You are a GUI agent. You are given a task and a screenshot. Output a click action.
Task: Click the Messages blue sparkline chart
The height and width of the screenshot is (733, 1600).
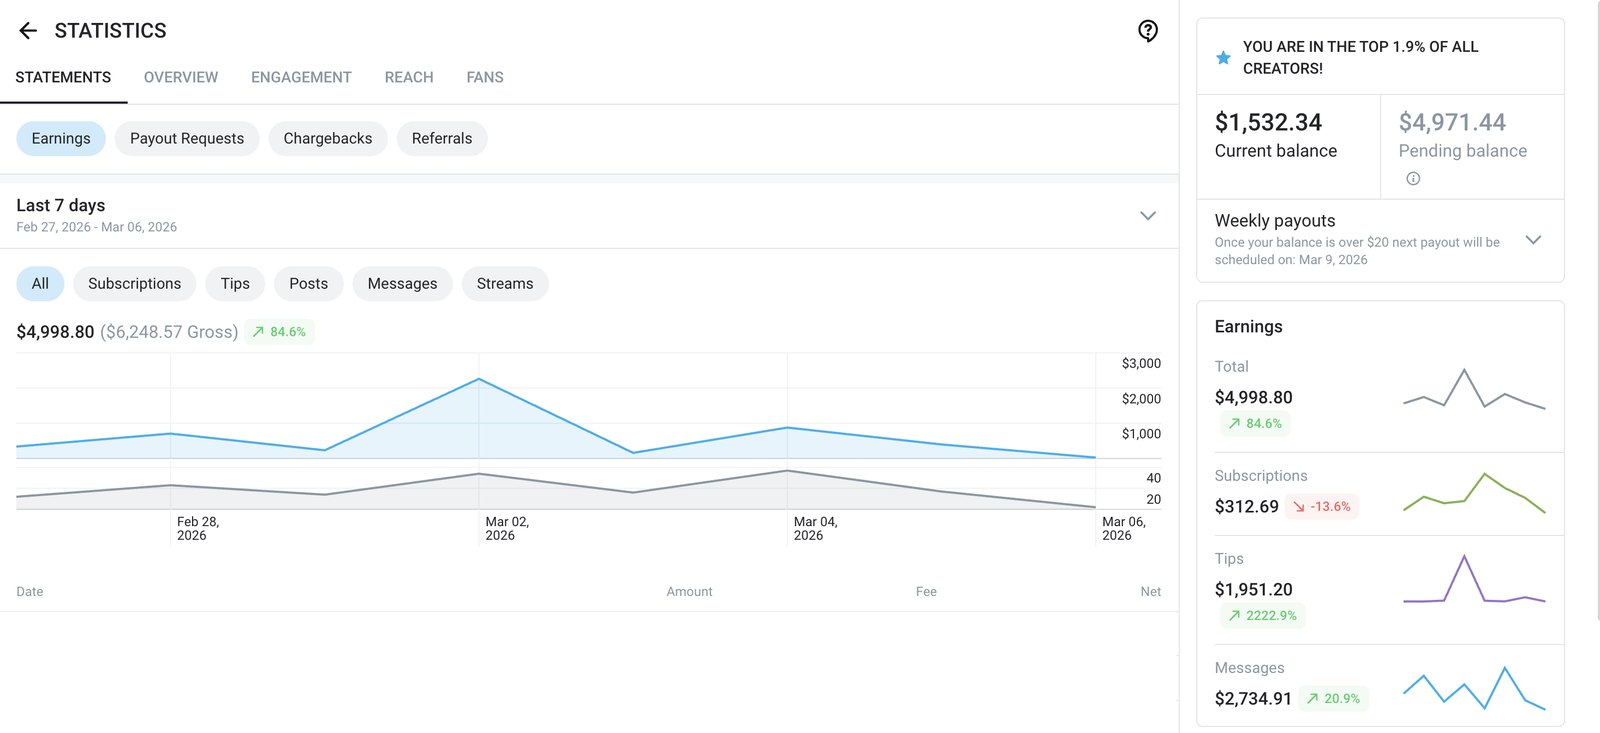pyautogui.click(x=1474, y=688)
